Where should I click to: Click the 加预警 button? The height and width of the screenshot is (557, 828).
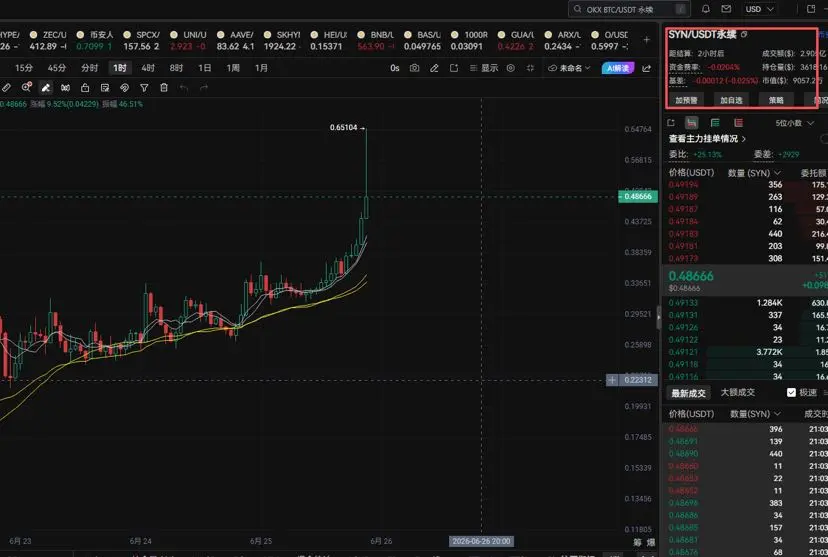pos(686,100)
